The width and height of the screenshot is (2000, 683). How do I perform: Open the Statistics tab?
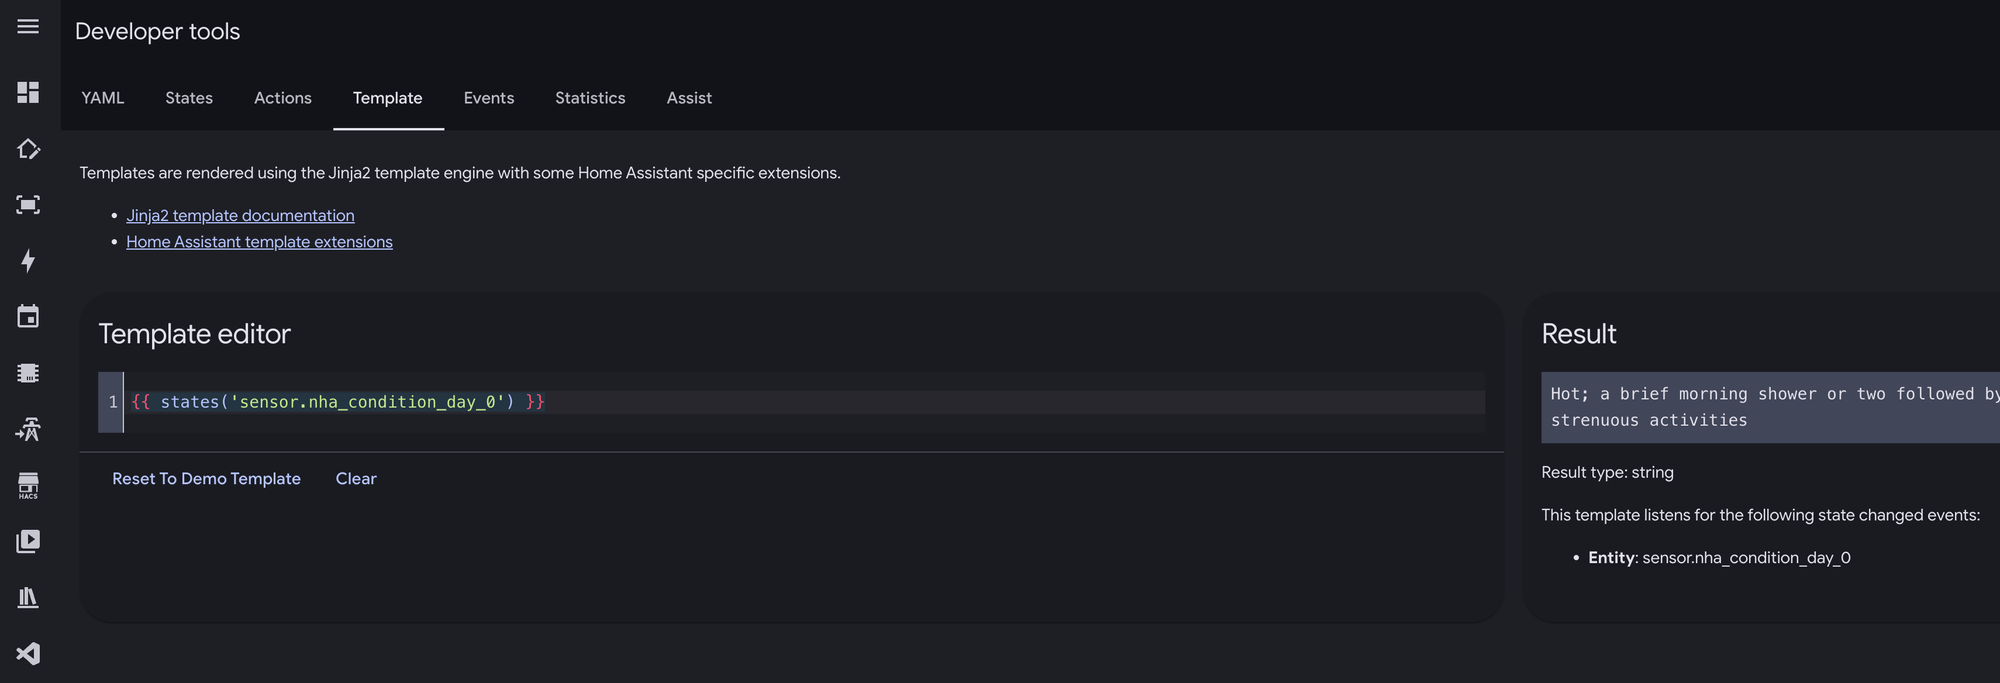(x=590, y=98)
